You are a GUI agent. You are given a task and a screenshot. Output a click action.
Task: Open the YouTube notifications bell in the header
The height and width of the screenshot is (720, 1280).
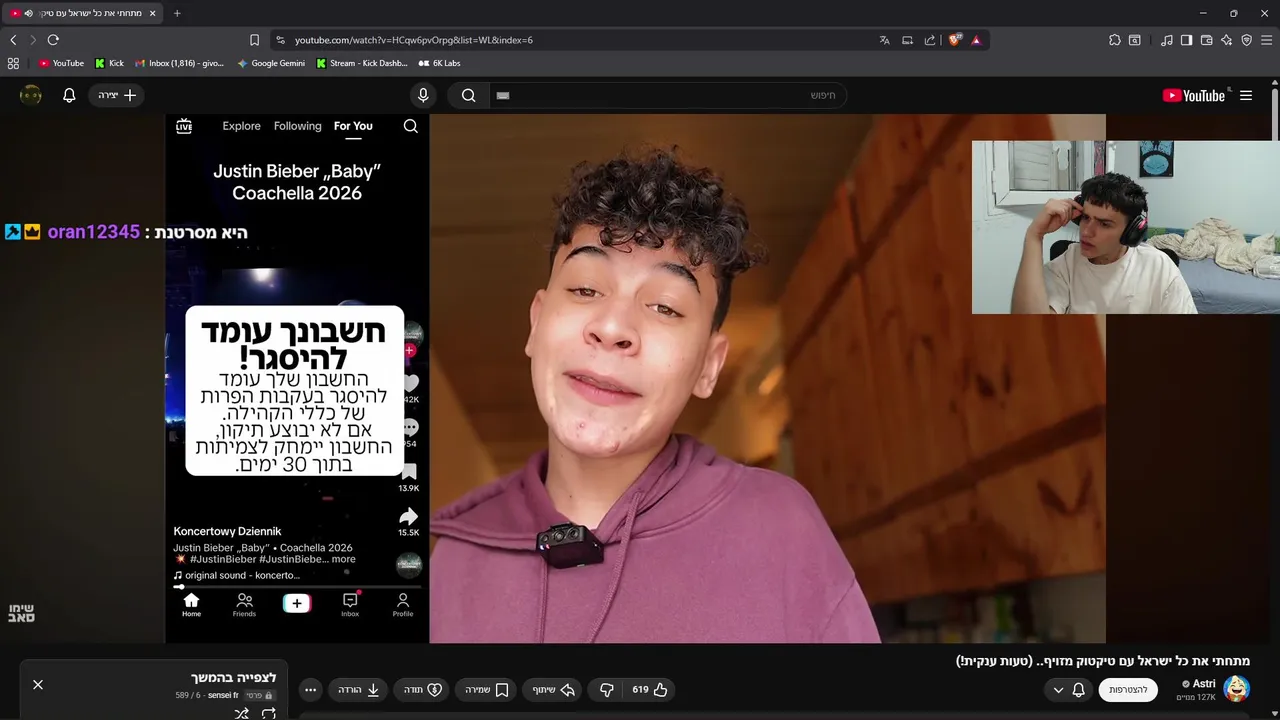[x=69, y=95]
